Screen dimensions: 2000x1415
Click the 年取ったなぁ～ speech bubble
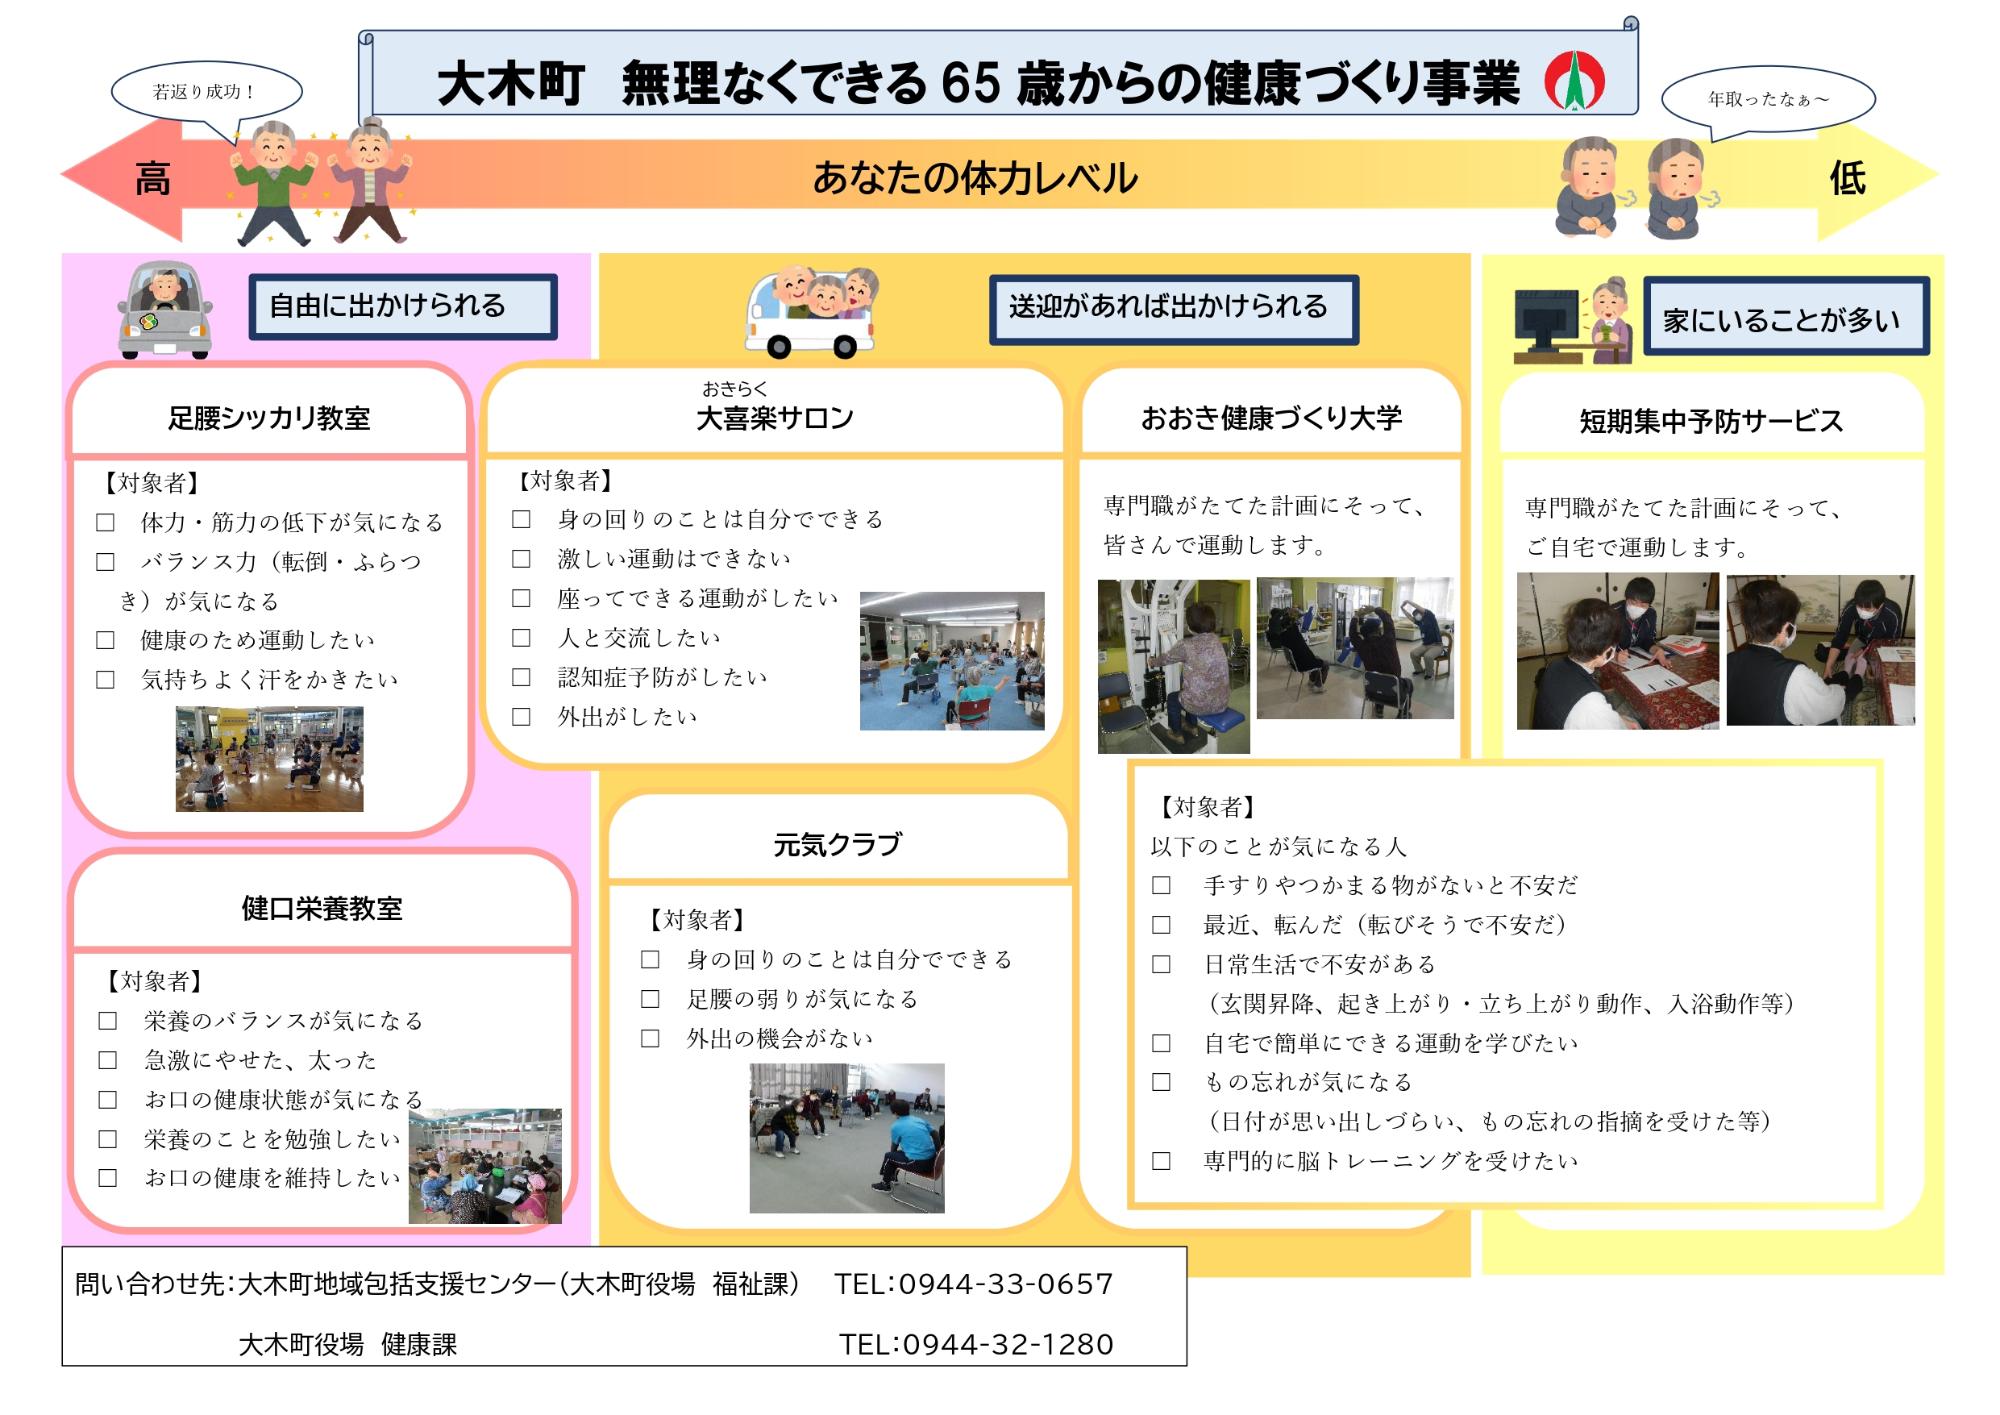pos(1767,101)
